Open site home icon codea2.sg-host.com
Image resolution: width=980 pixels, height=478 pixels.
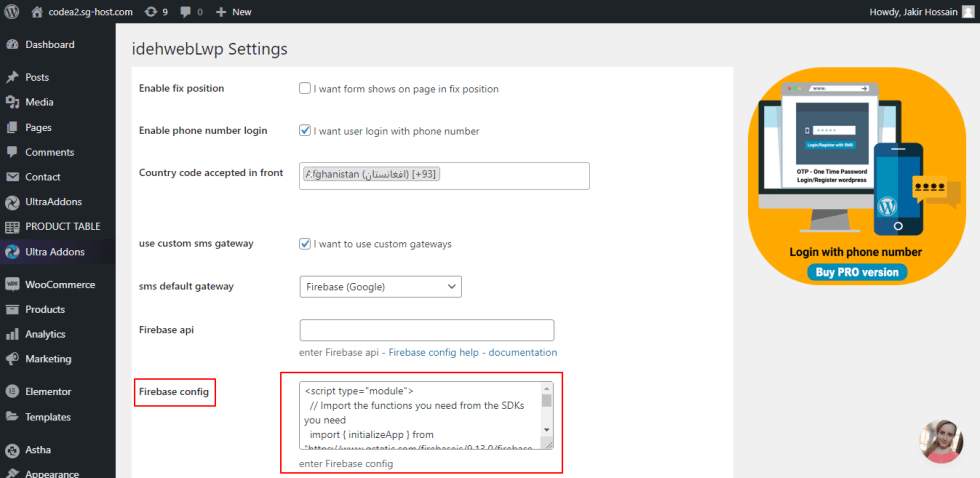(38, 11)
